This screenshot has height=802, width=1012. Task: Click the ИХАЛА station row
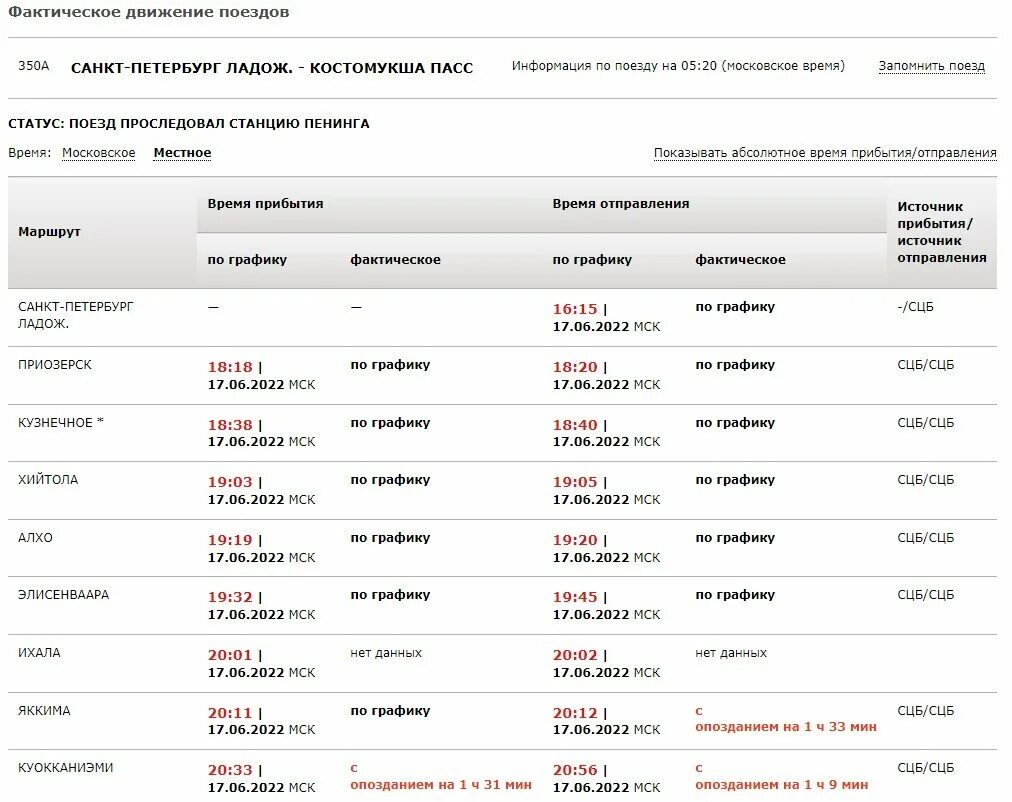pyautogui.click(x=502, y=663)
